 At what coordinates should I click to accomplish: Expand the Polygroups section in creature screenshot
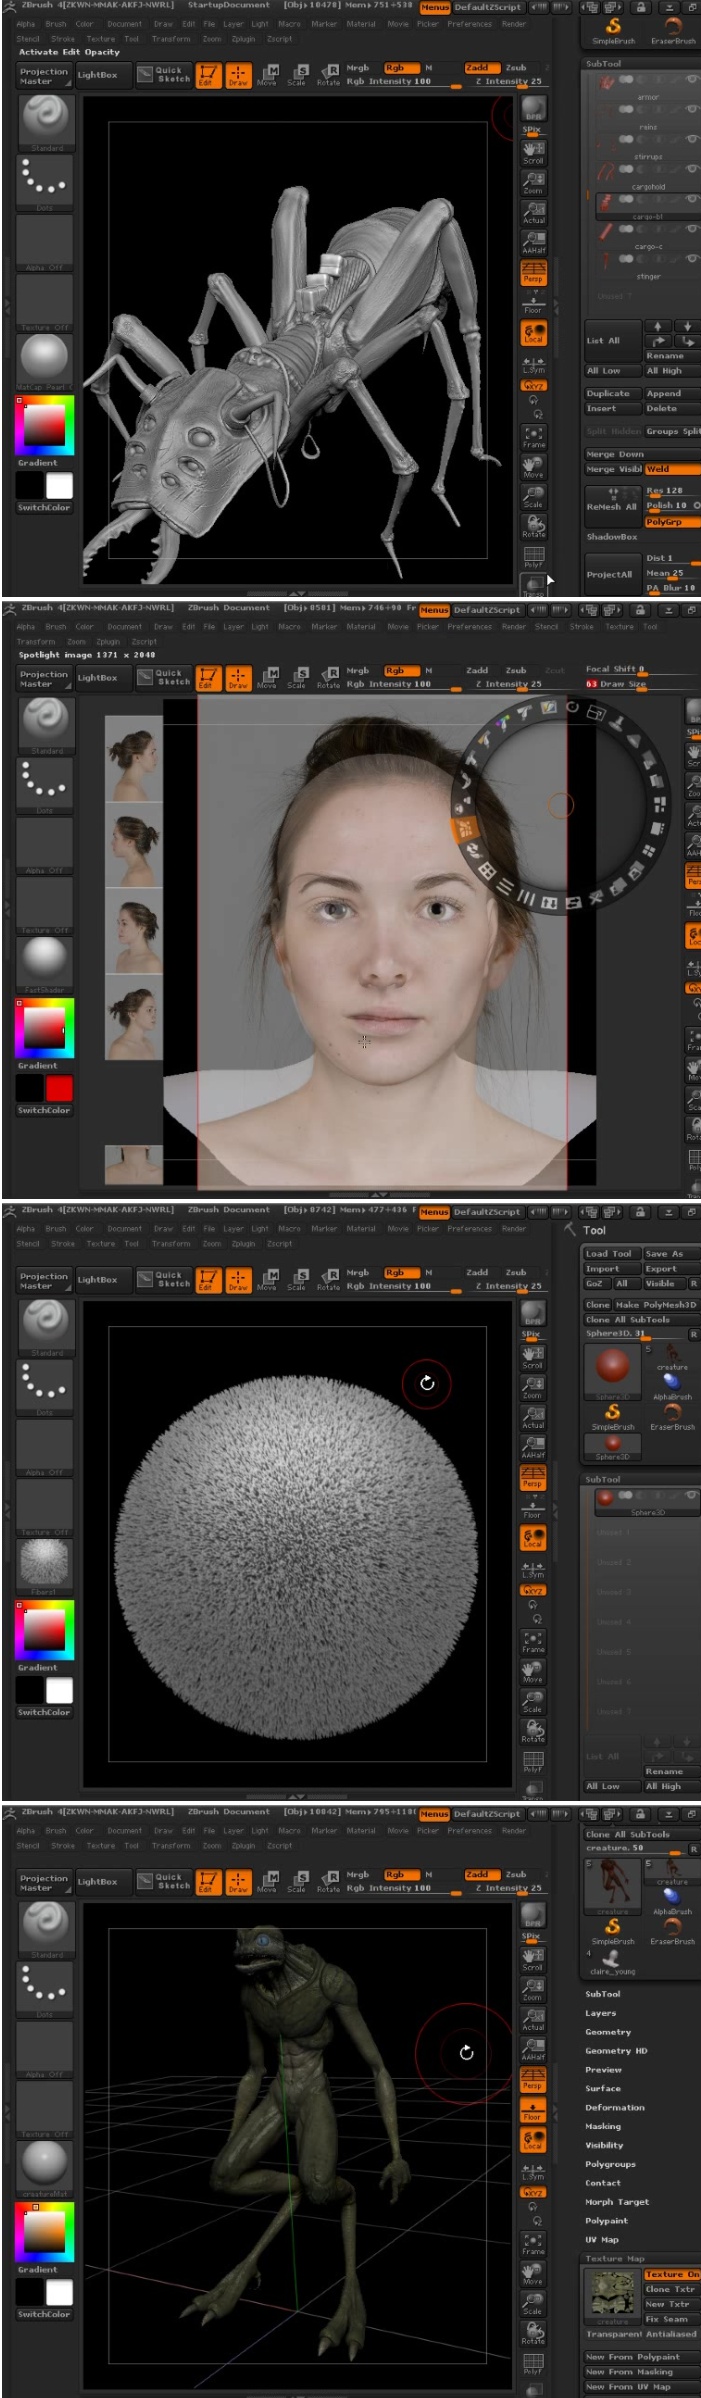(x=610, y=2164)
